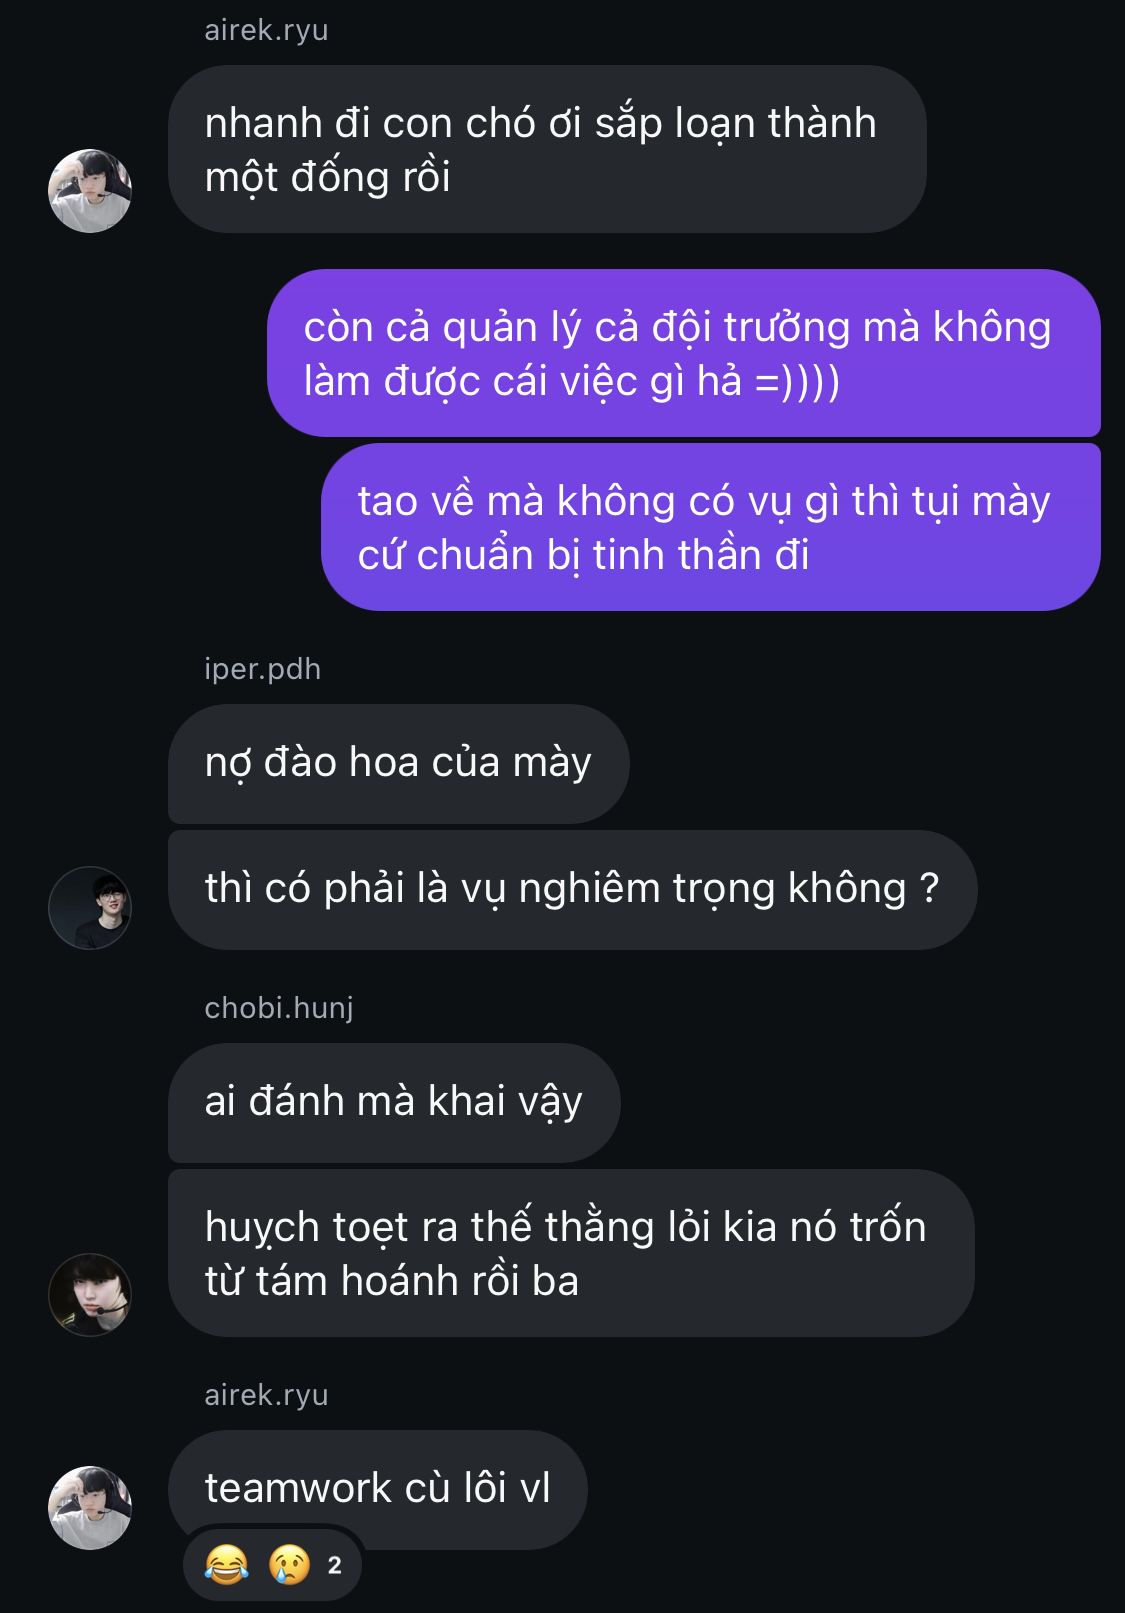
Task: Open airek.ryu avatar beside first message
Action: [x=90, y=191]
